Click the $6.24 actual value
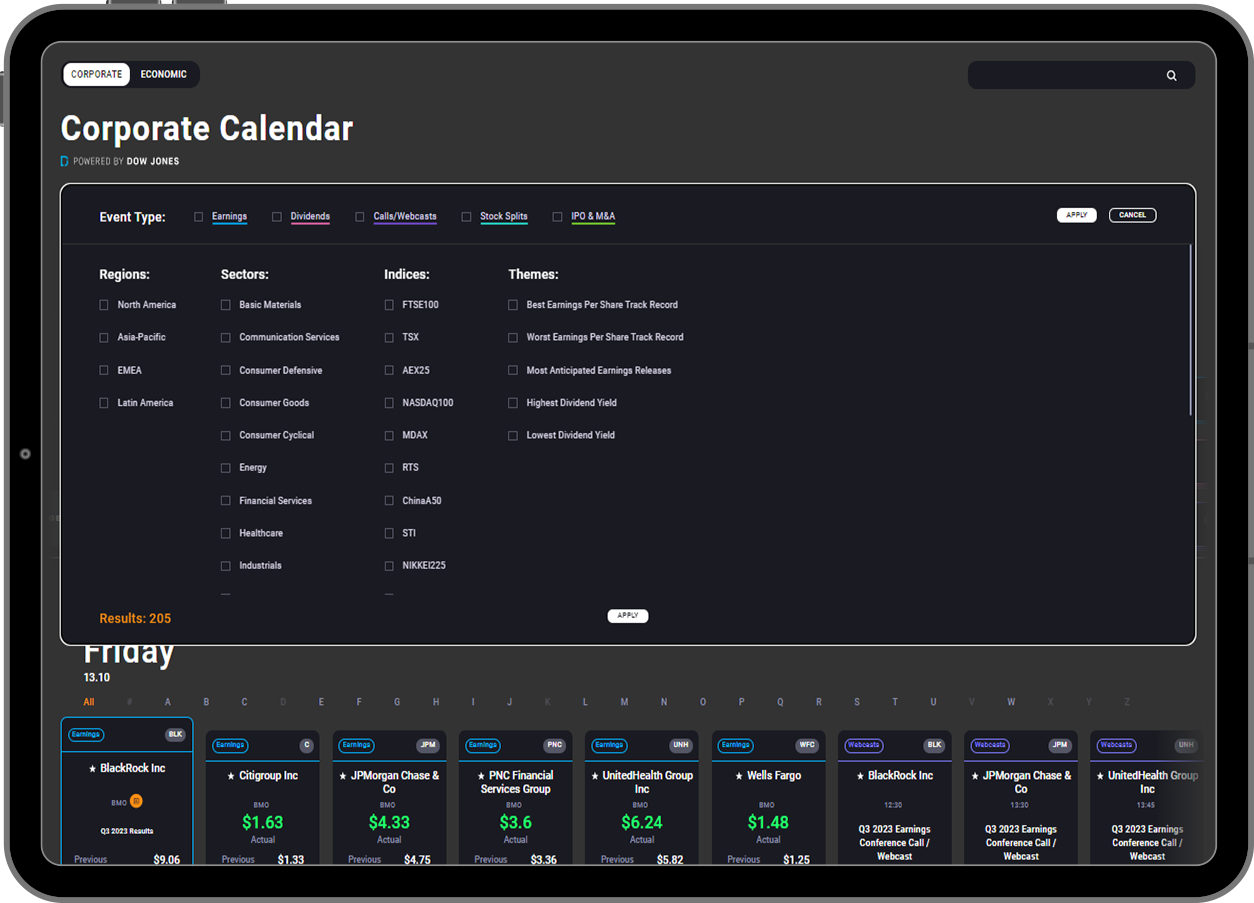The width and height of the screenshot is (1254, 903). point(642,822)
